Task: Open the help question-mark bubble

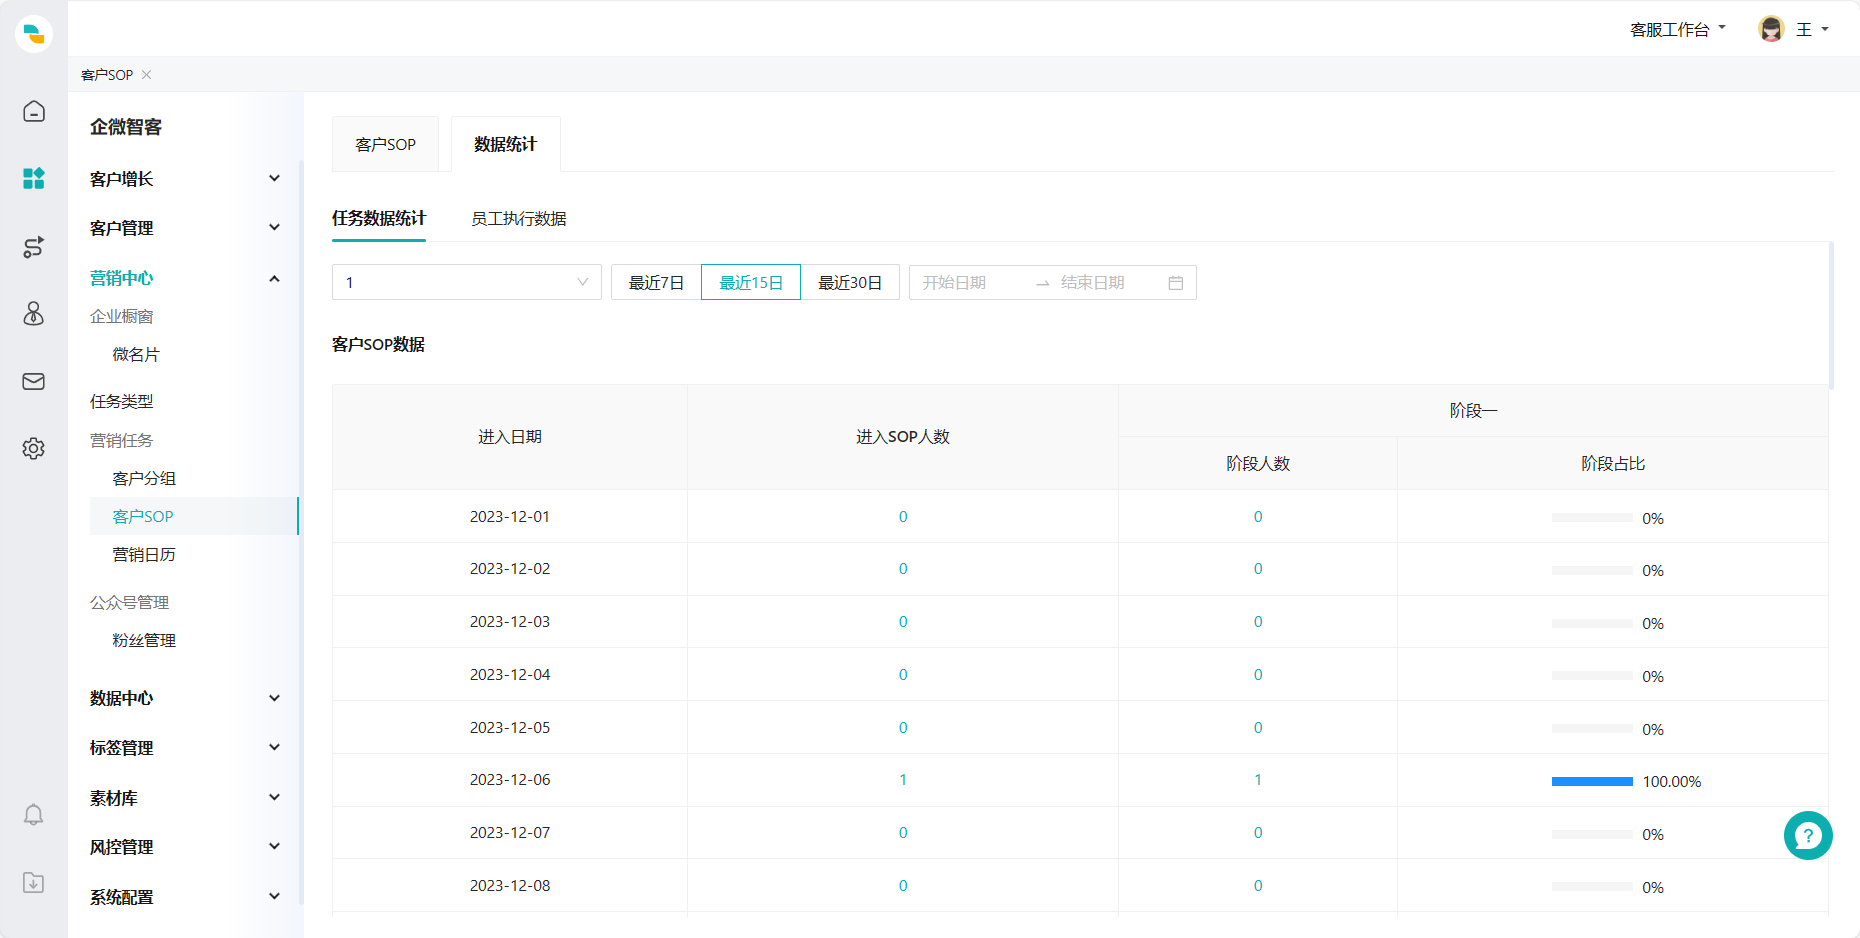Action: point(1808,835)
